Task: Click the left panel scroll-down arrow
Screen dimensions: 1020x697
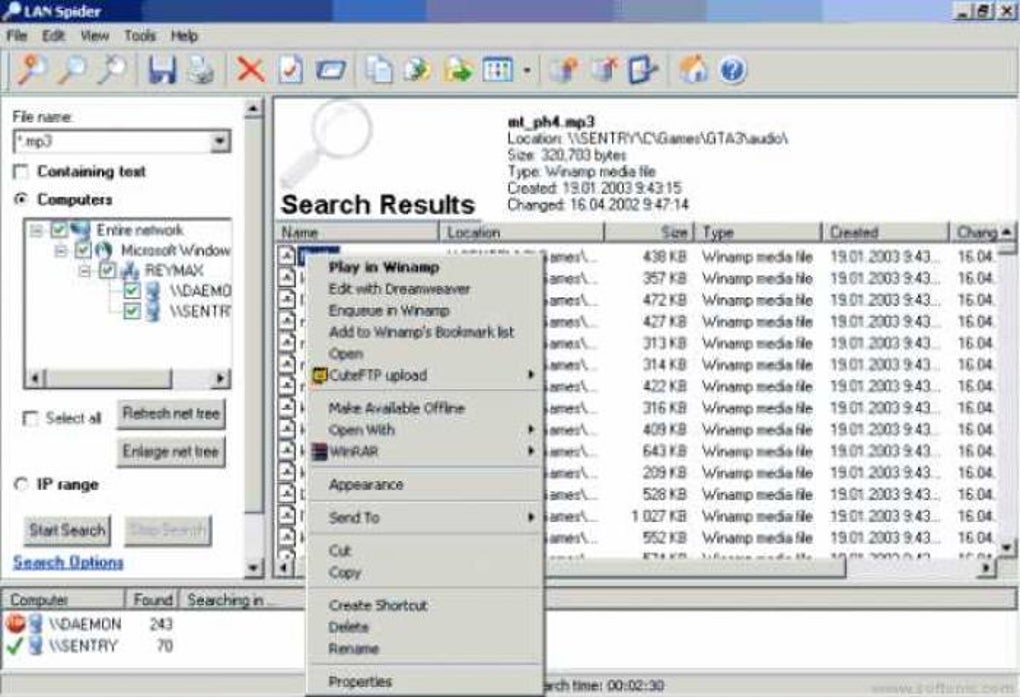Action: [x=254, y=568]
